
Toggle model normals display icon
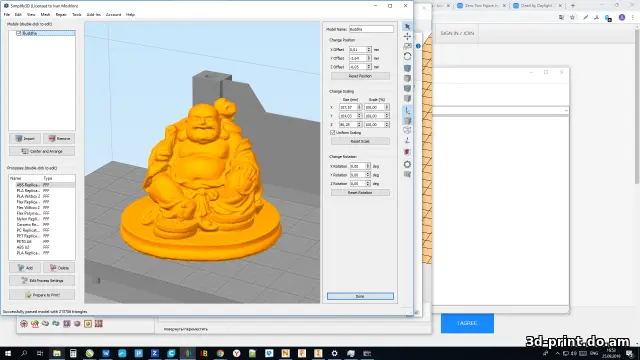407,140
